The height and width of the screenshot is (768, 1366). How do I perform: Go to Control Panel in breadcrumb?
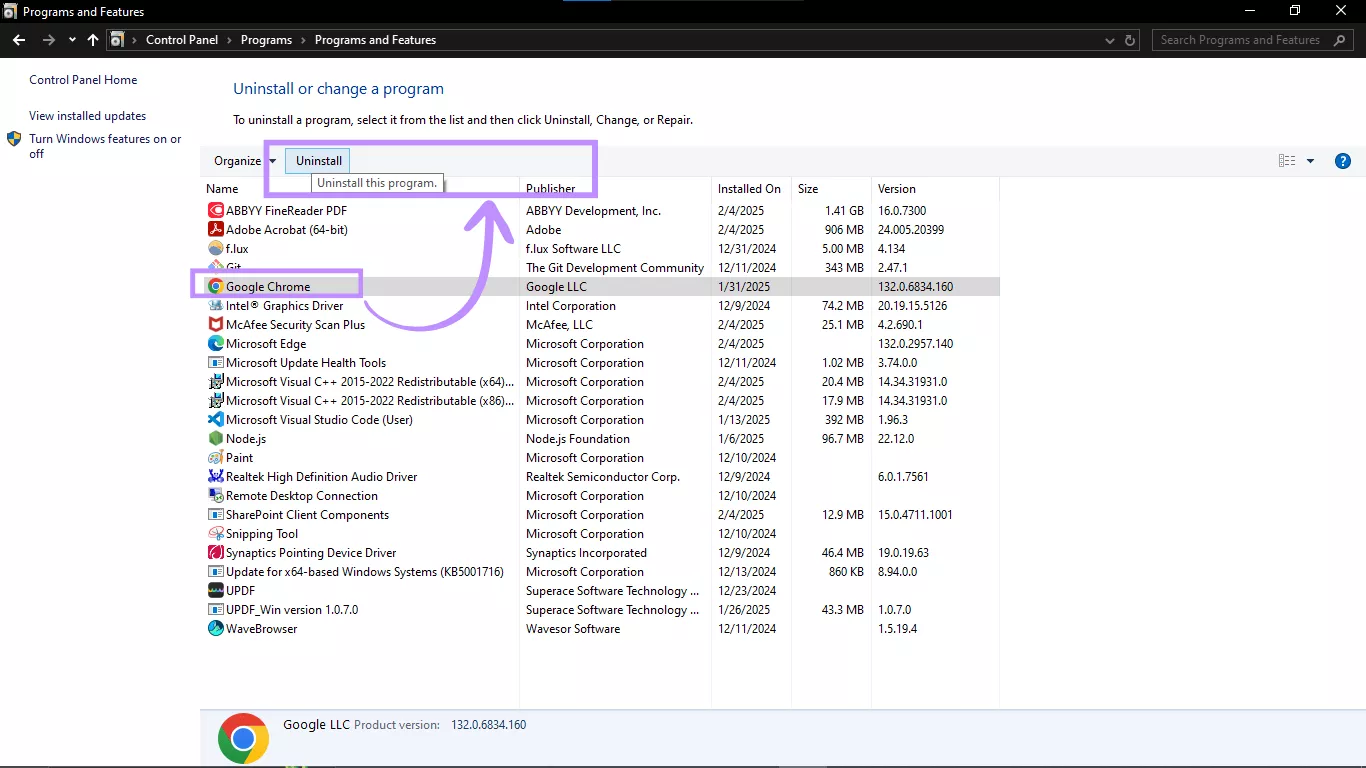[182, 40]
